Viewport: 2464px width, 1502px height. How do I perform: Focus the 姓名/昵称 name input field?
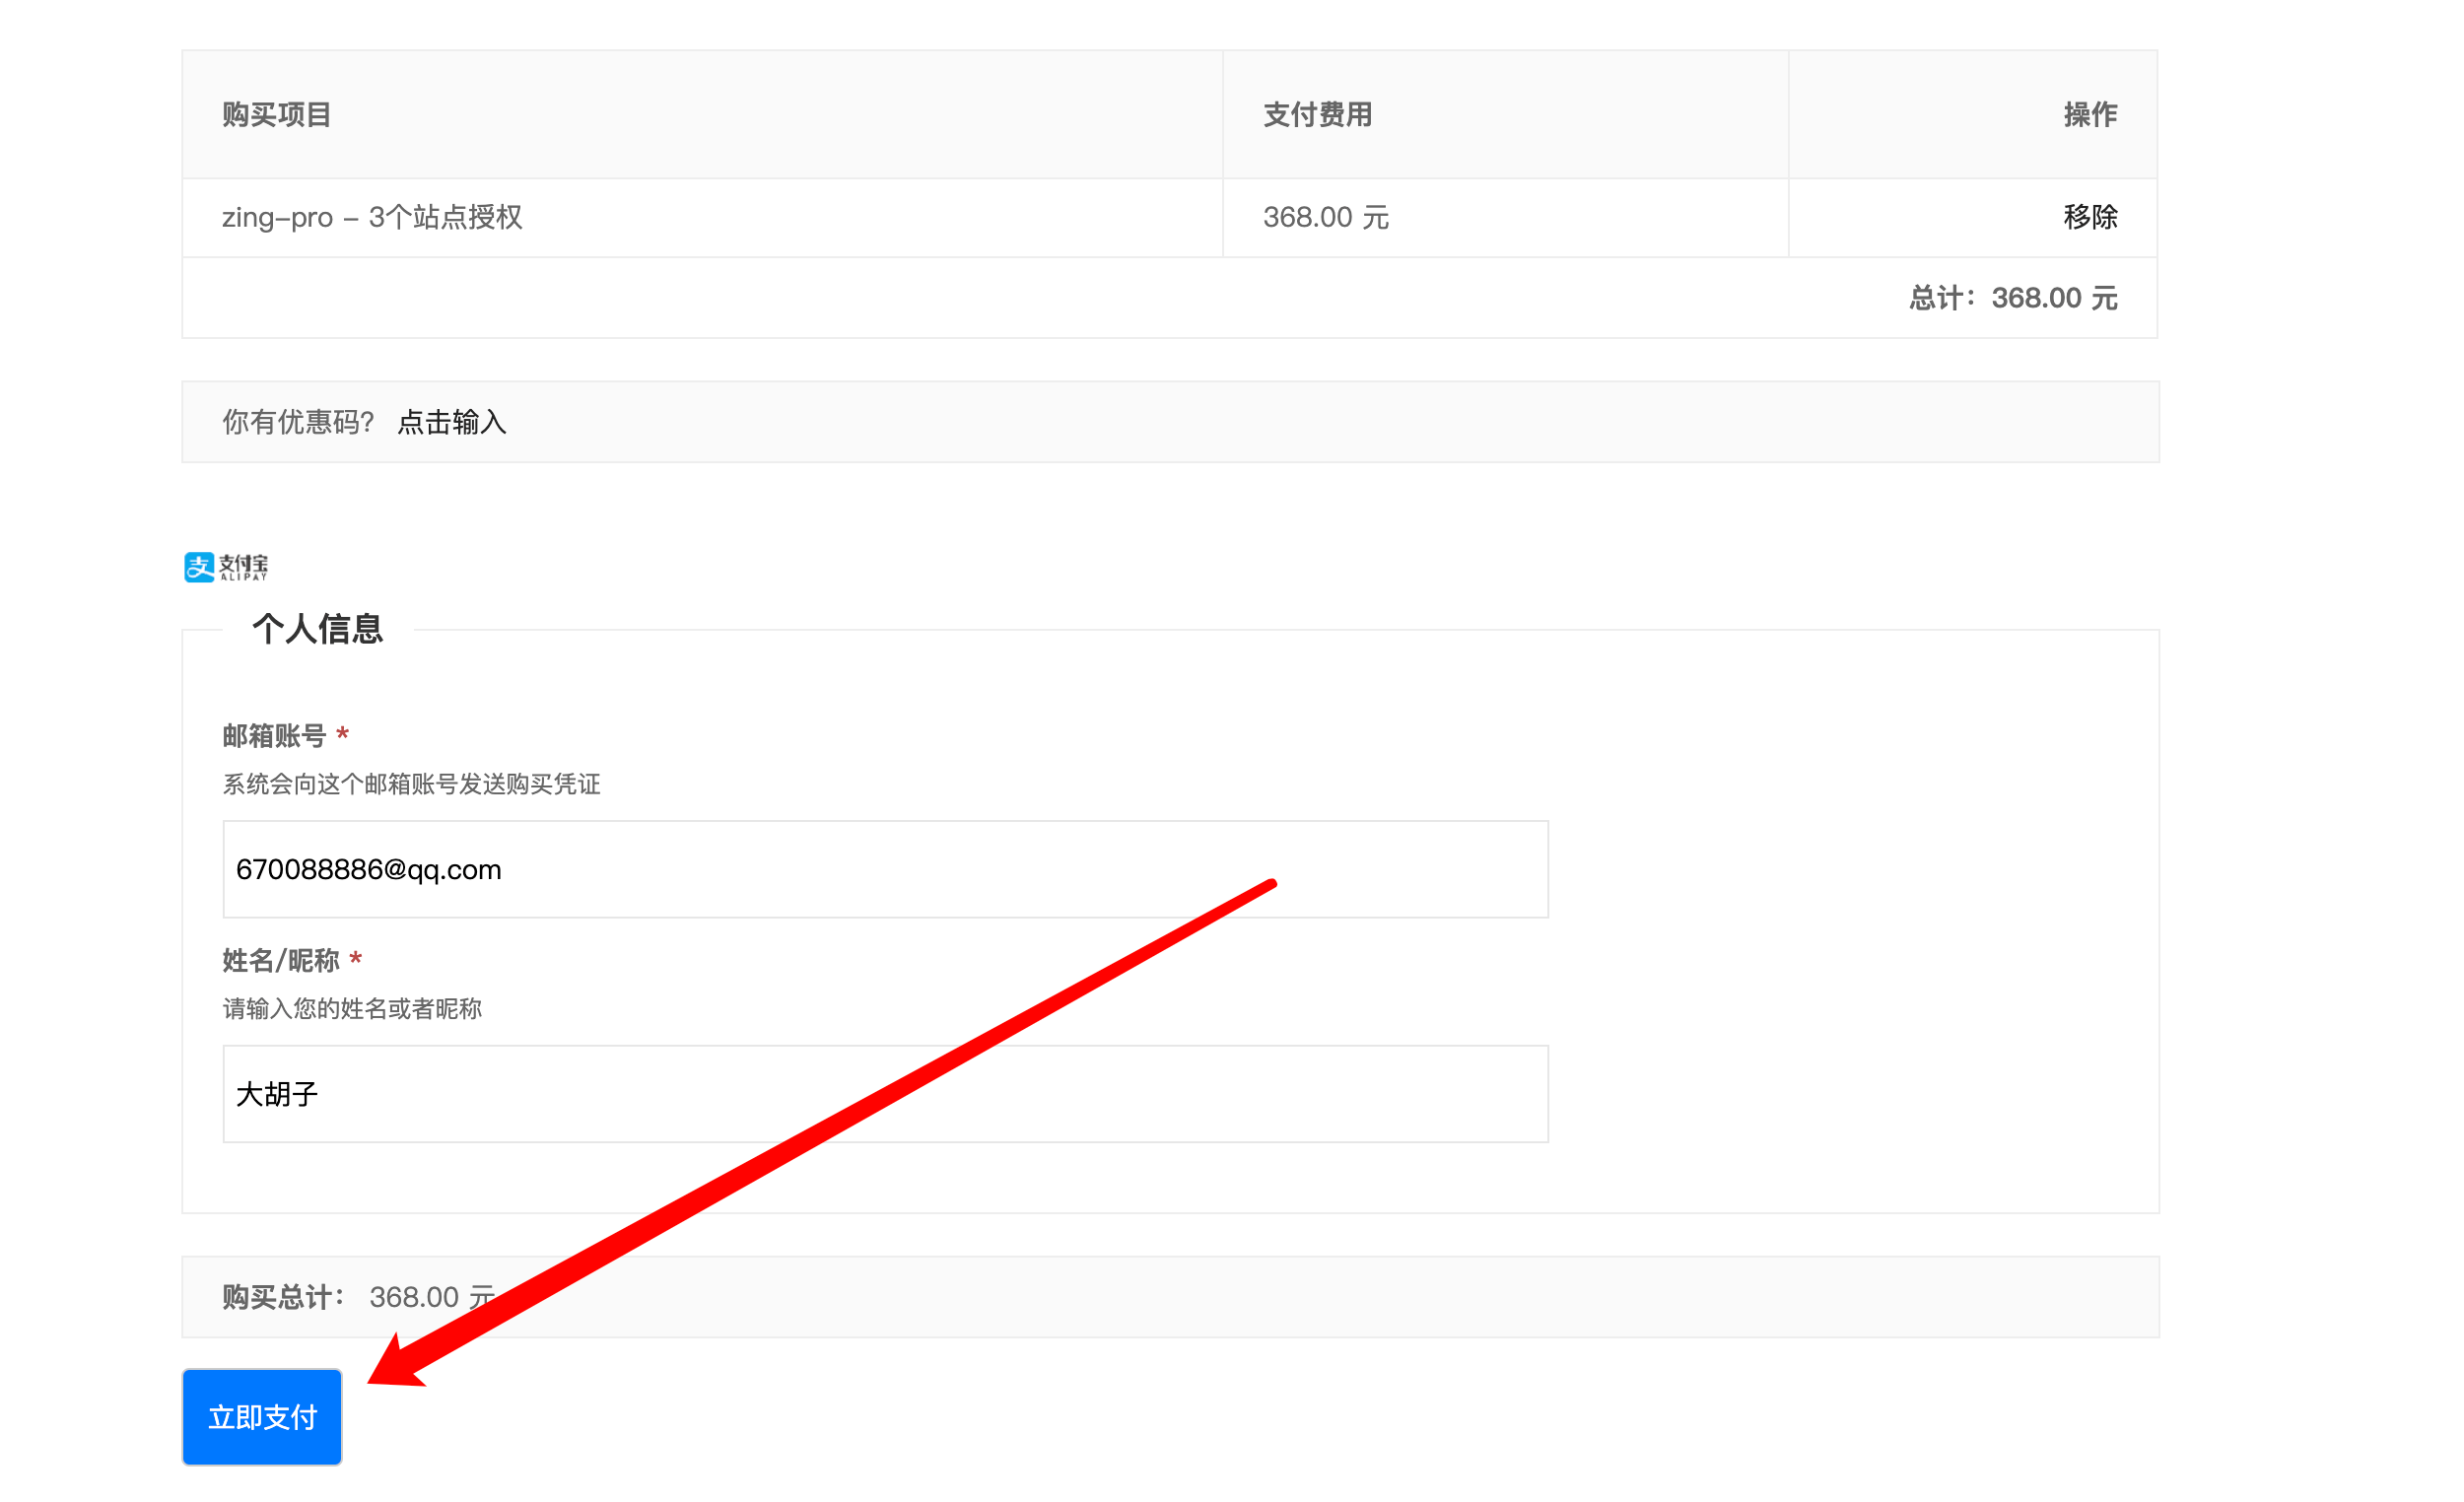pos(885,1093)
